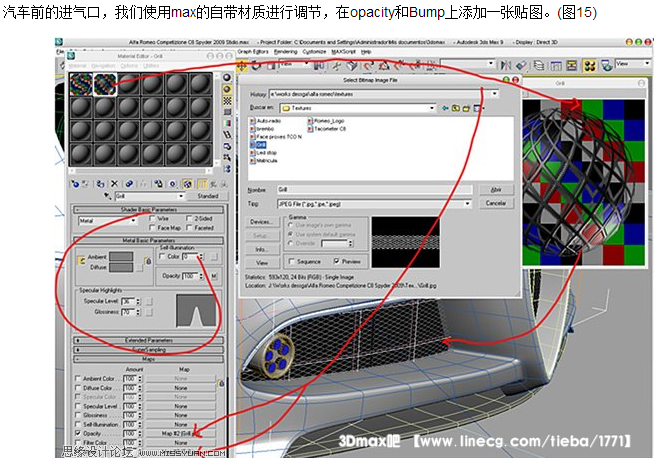Toggle Show Map in Viewport icon
The height and width of the screenshot is (458, 660).
[x=187, y=184]
